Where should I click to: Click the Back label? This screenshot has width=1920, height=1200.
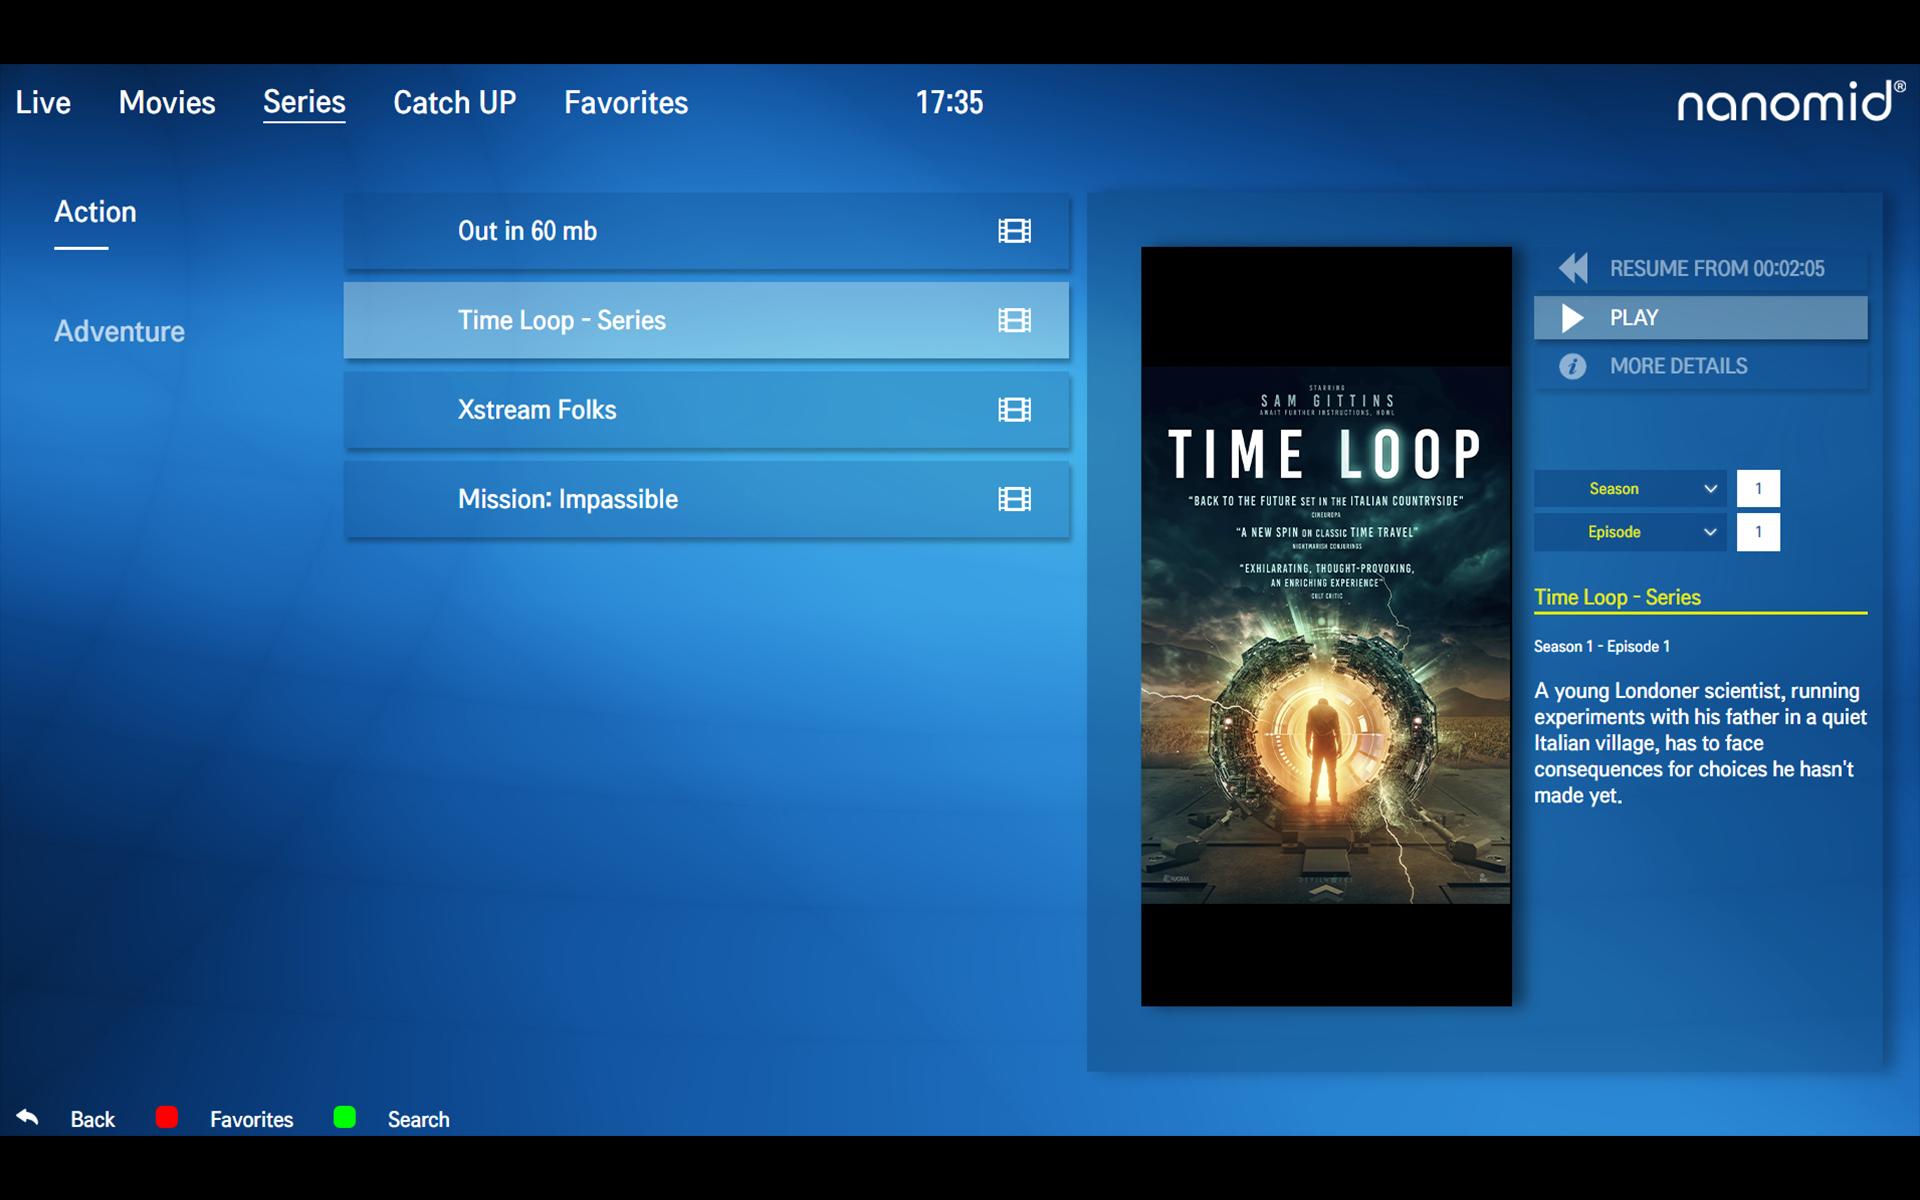(93, 1120)
